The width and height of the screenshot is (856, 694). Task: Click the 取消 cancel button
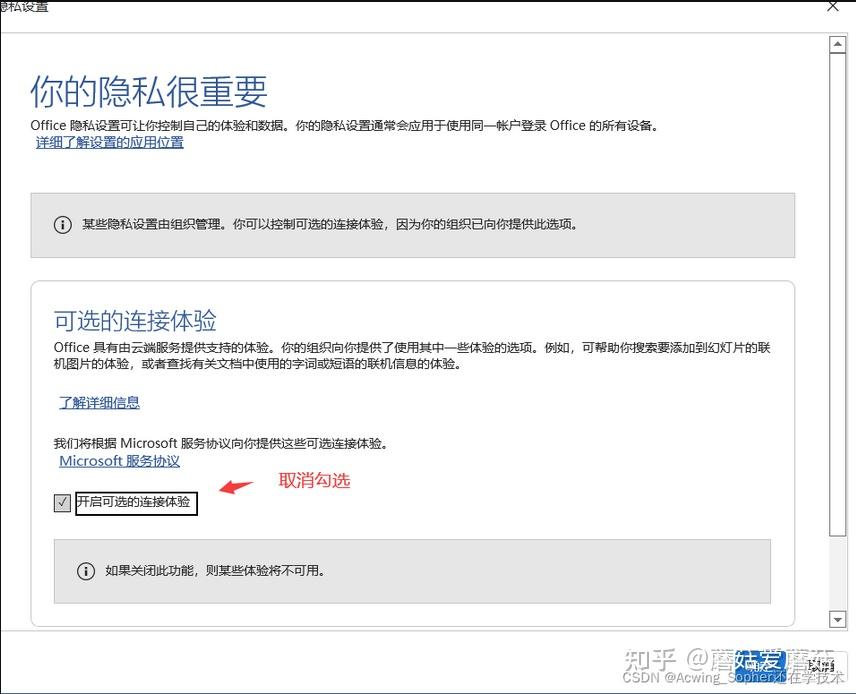820,665
